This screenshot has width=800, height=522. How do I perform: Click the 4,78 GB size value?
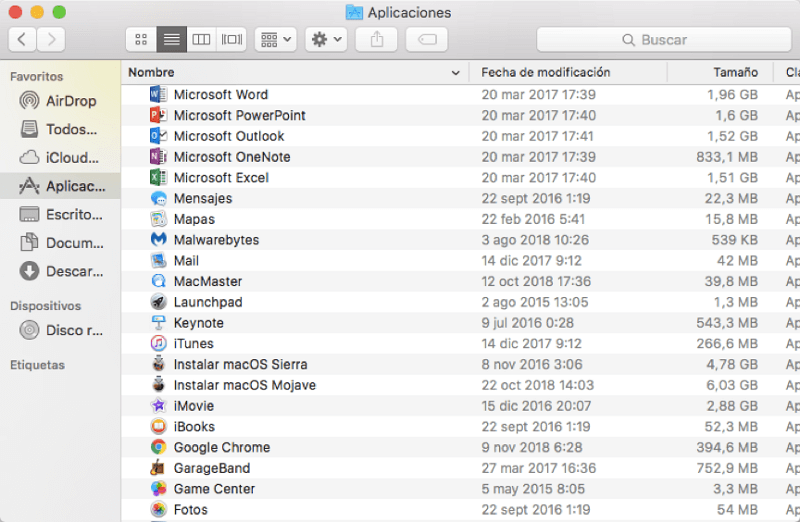(x=732, y=364)
